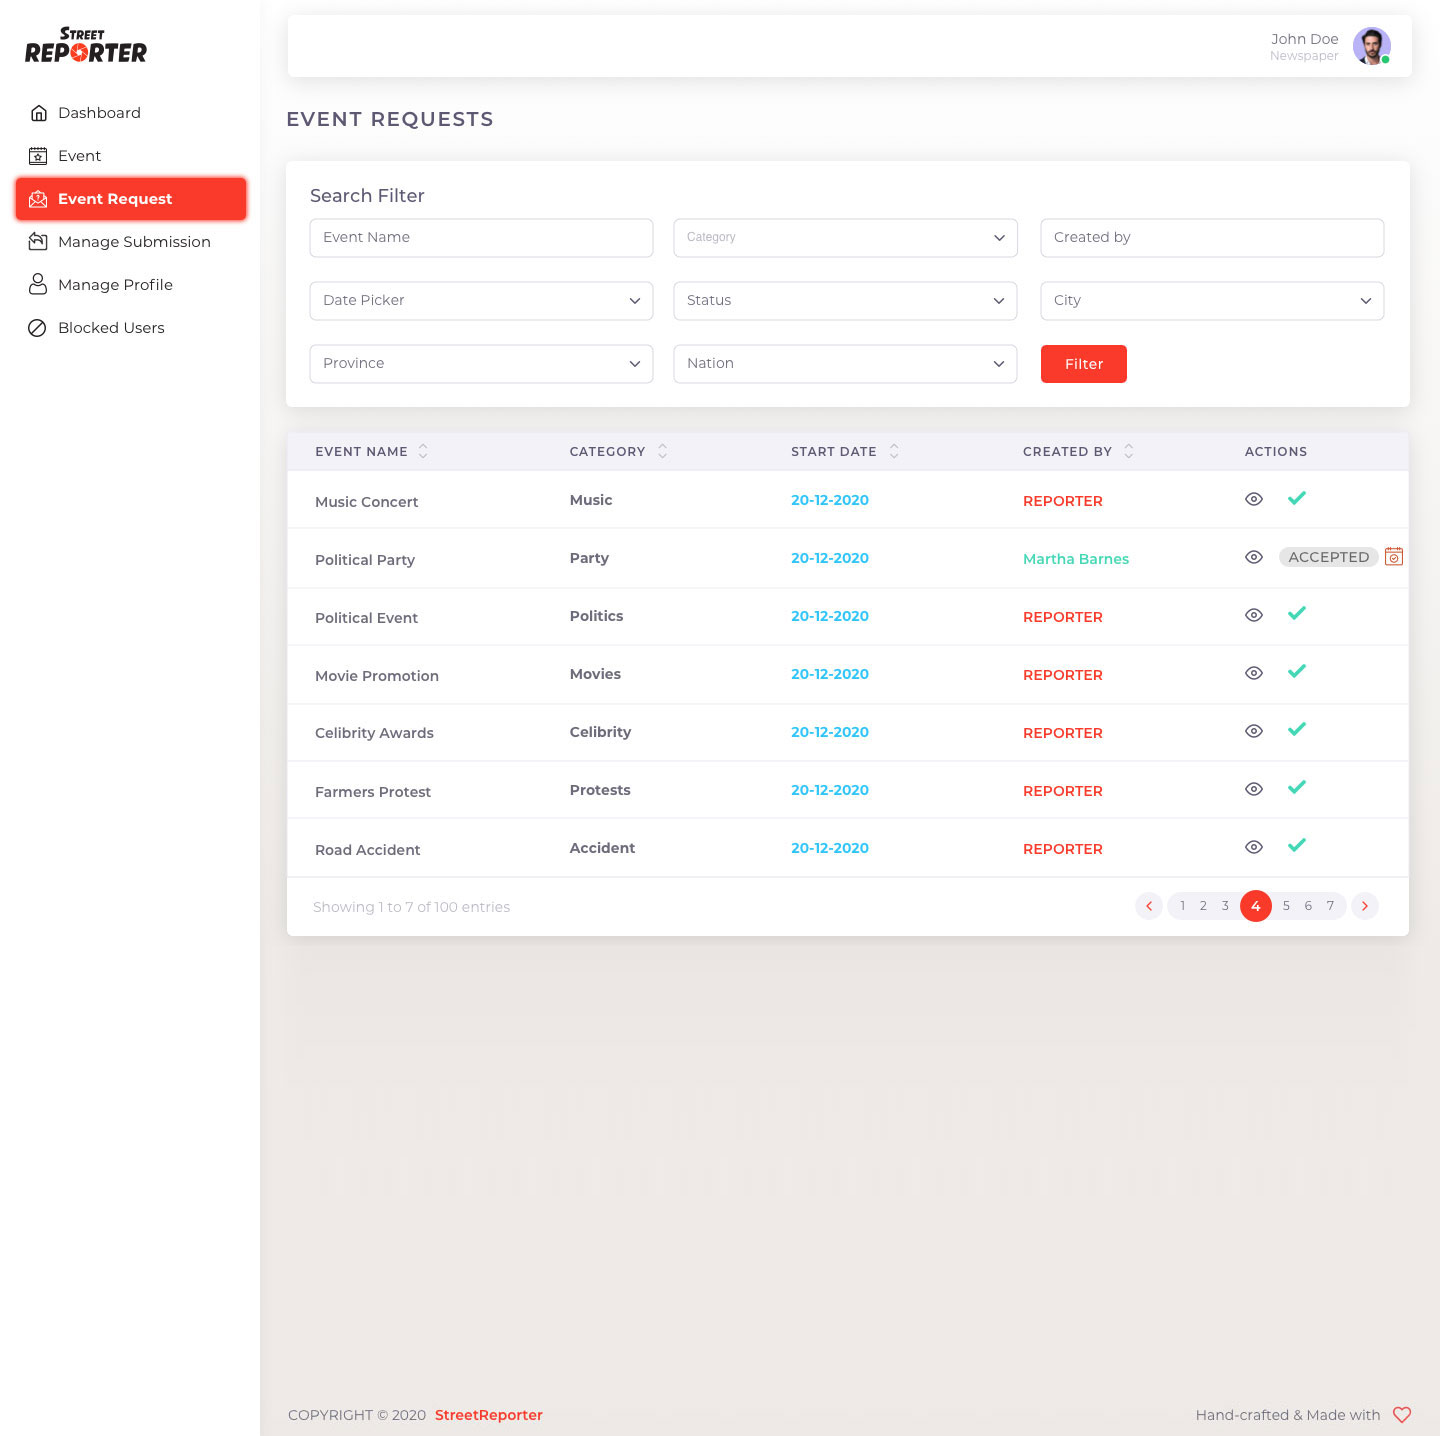
Task: Click the calendar icon beside ACCEPTED badge
Action: [x=1394, y=557]
